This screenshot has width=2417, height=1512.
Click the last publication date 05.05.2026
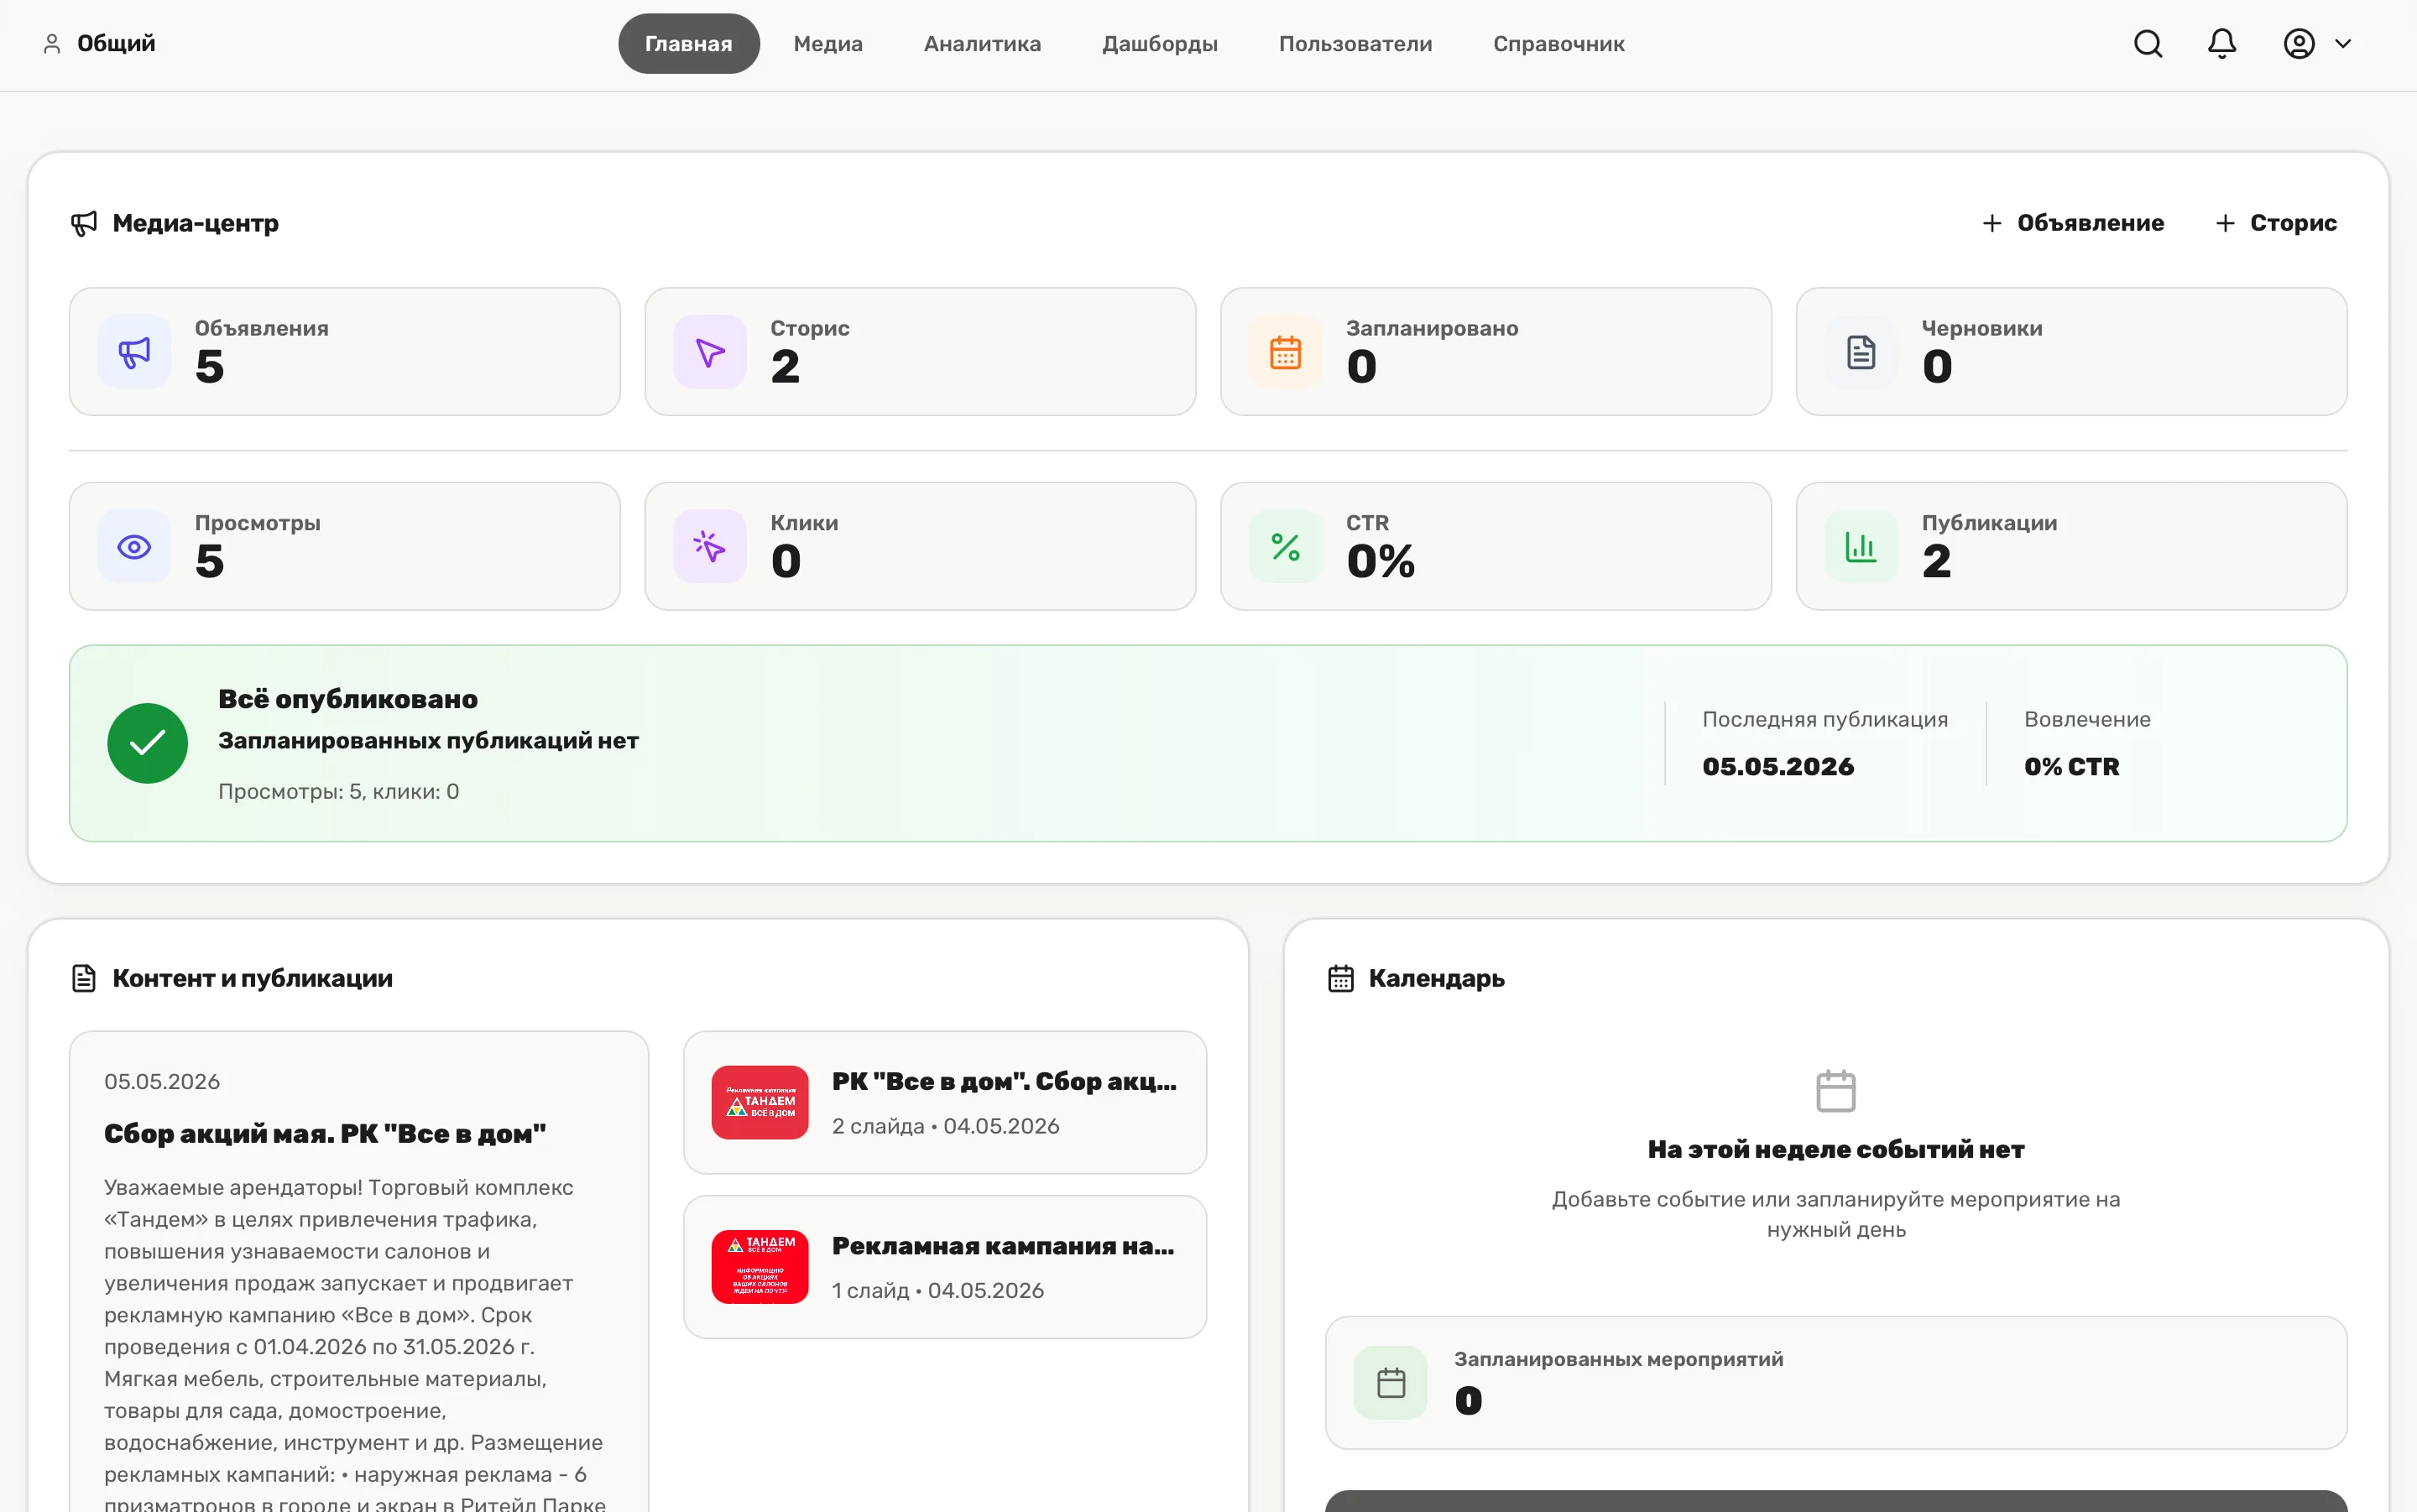coord(1778,767)
